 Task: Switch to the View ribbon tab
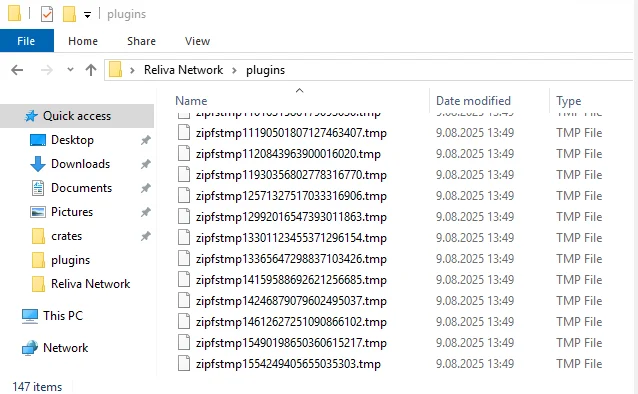click(197, 41)
